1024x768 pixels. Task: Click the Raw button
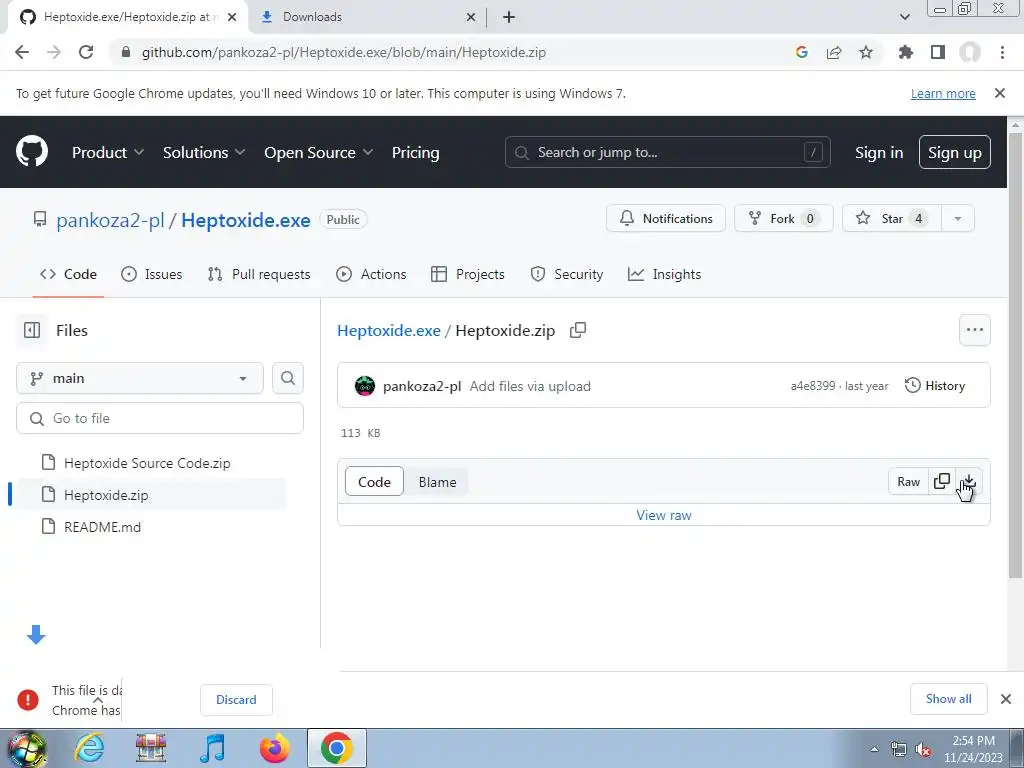[x=908, y=481]
